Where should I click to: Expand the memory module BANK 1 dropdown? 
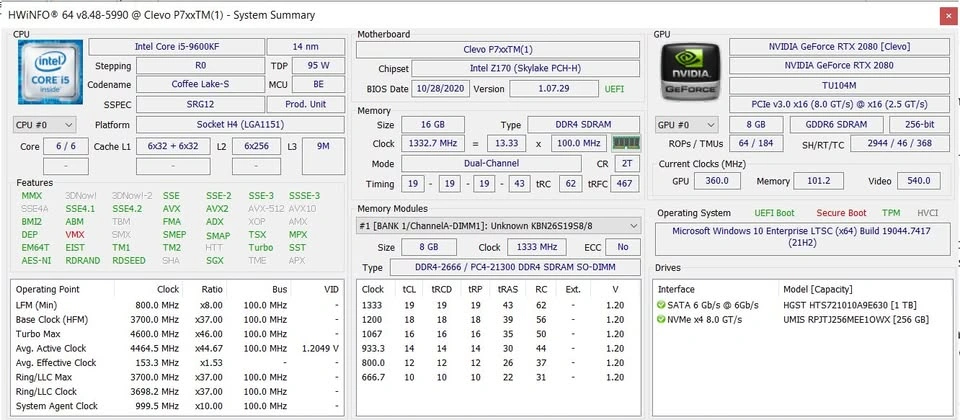click(x=498, y=226)
